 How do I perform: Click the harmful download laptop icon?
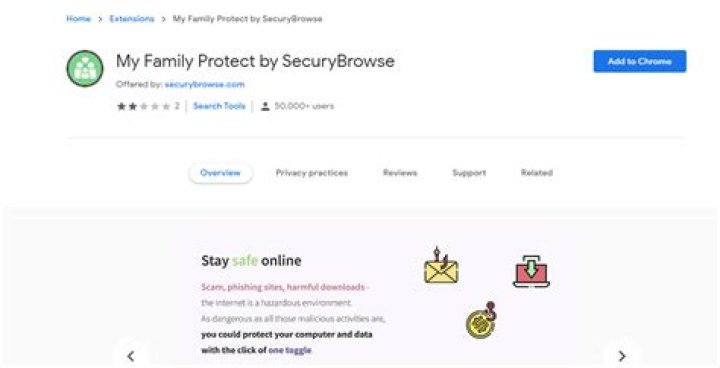531,271
